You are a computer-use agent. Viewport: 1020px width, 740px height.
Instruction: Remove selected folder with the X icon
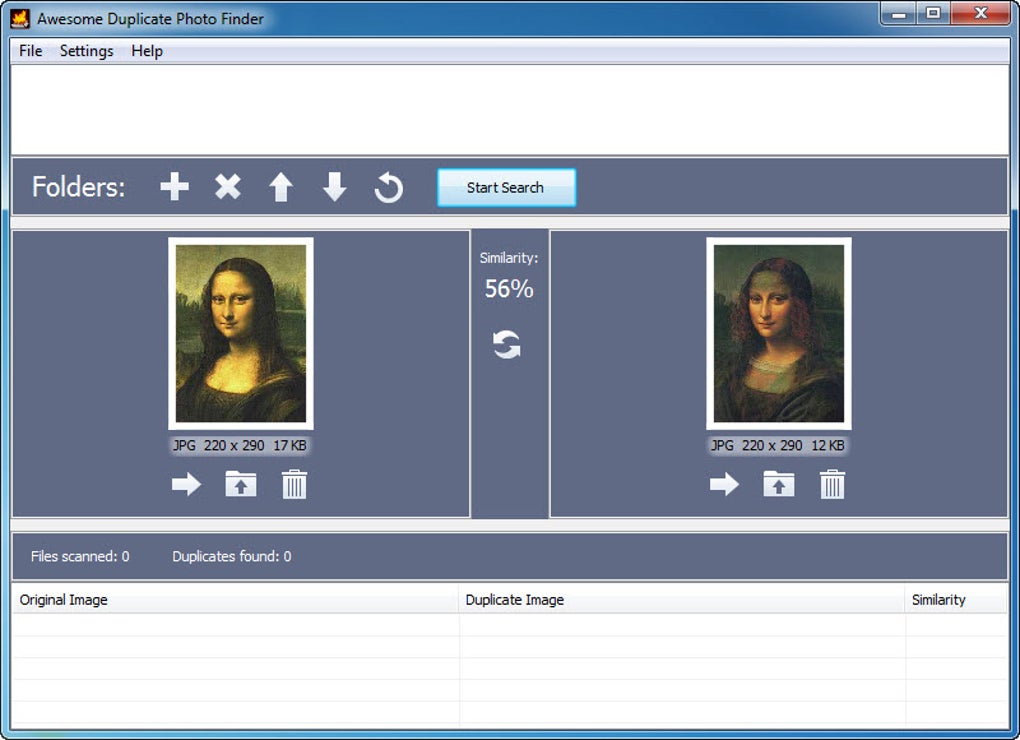[228, 187]
